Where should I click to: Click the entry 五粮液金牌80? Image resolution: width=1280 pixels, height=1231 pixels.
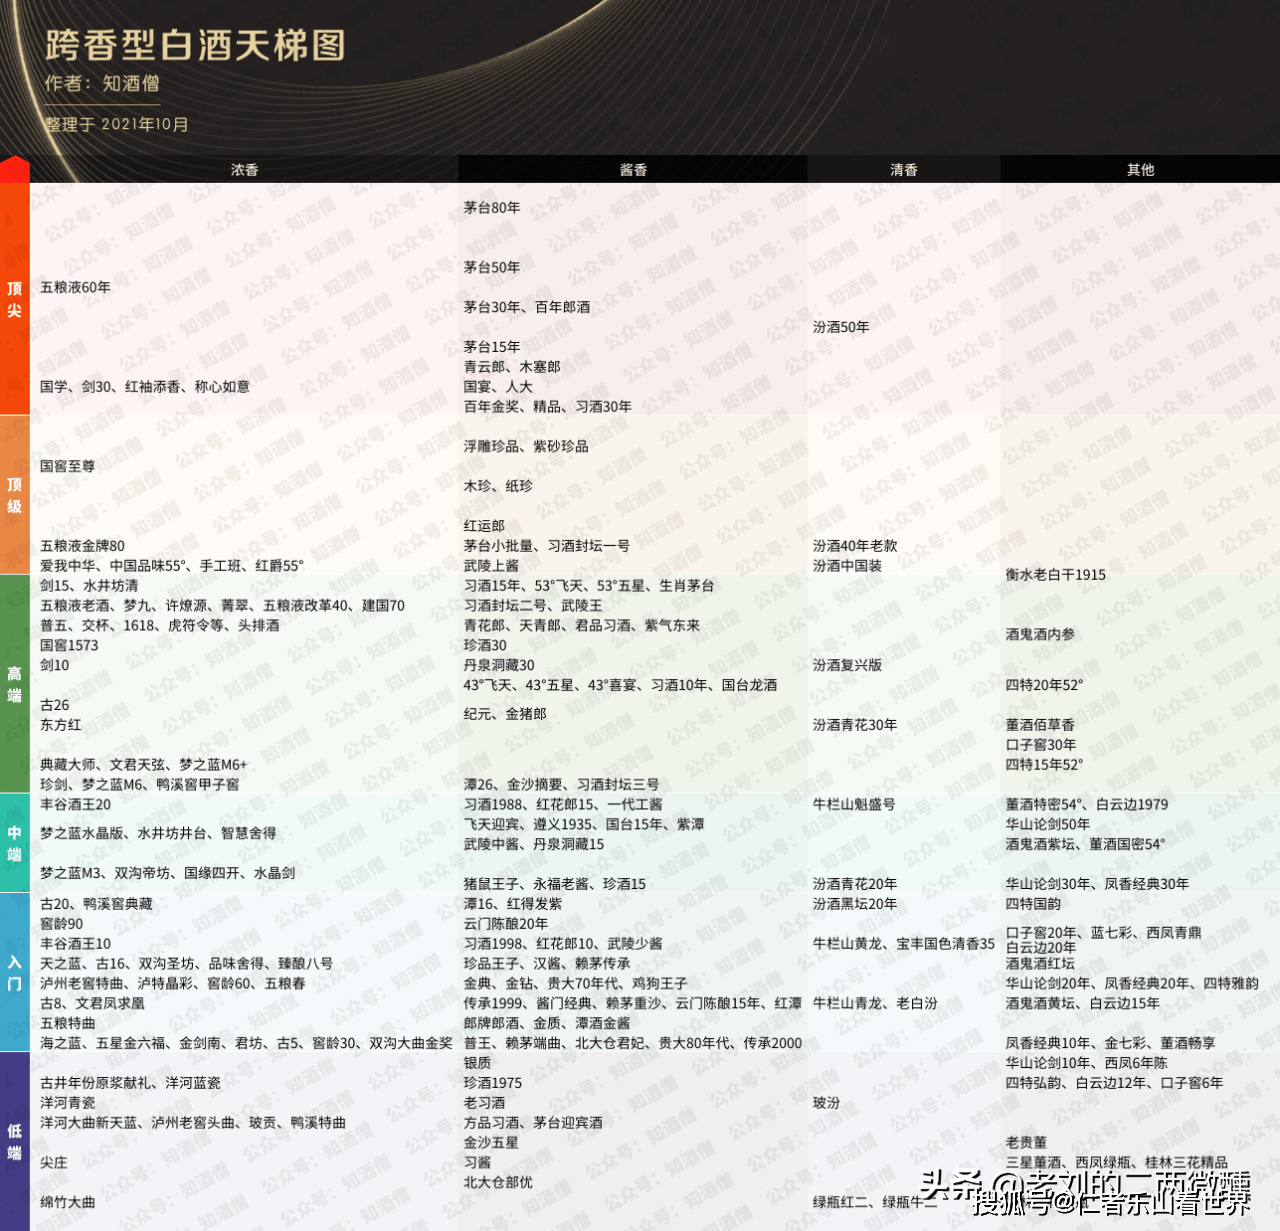(x=83, y=546)
